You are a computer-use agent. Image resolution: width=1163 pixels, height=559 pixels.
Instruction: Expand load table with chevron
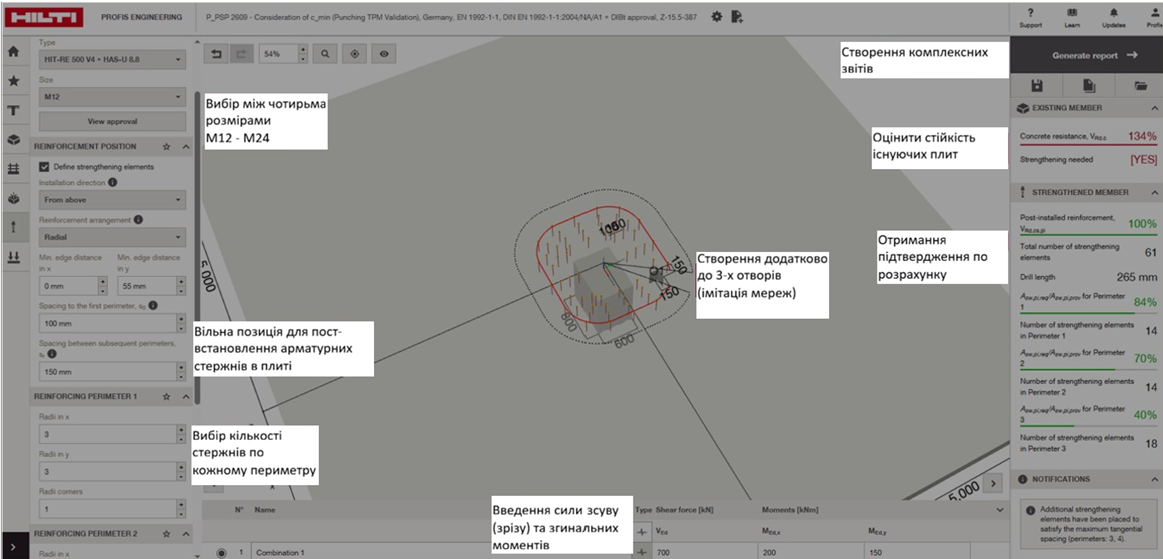point(1000,510)
